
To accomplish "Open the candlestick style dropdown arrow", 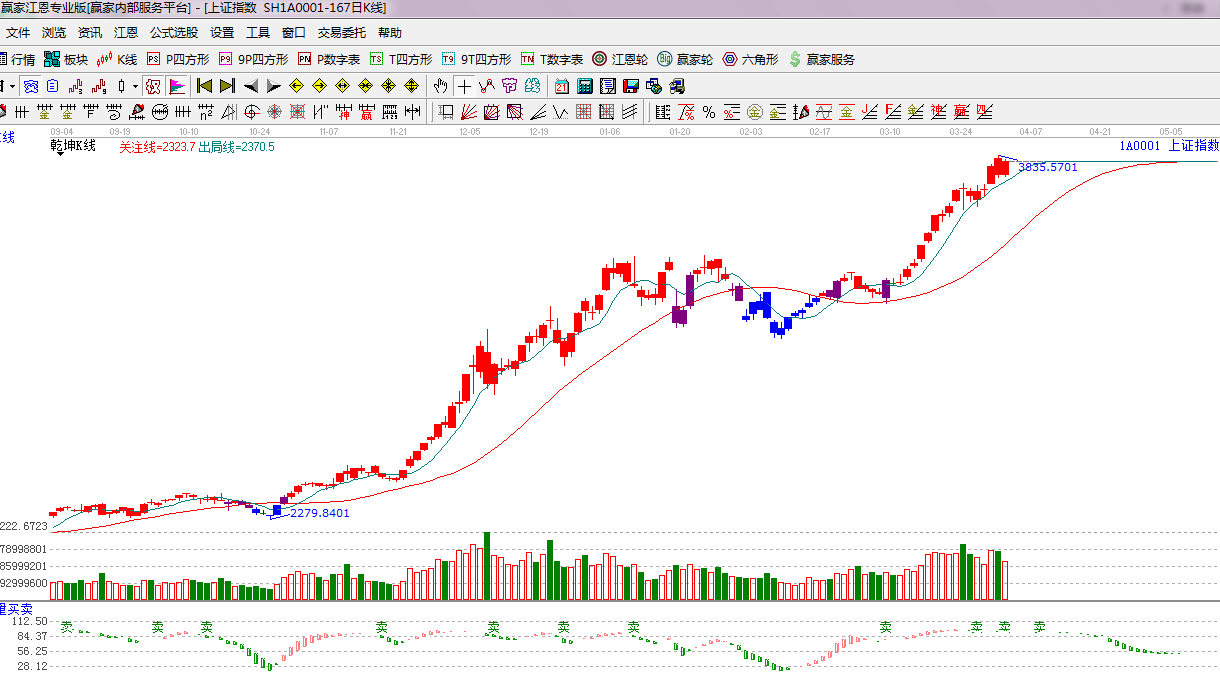I will [x=135, y=86].
